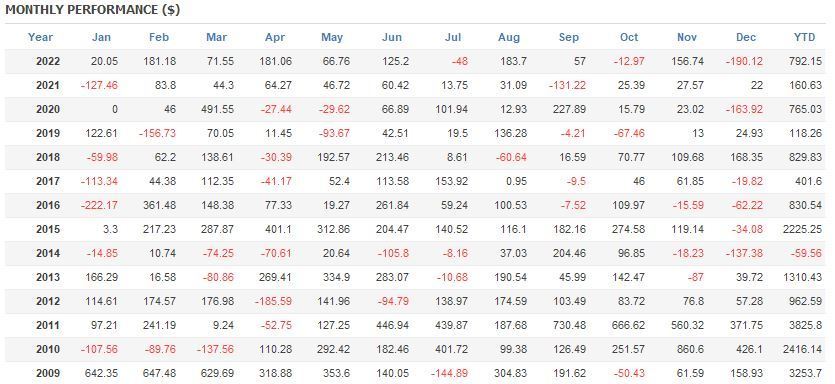
Task: Select the Dec column header
Action: click(746, 37)
